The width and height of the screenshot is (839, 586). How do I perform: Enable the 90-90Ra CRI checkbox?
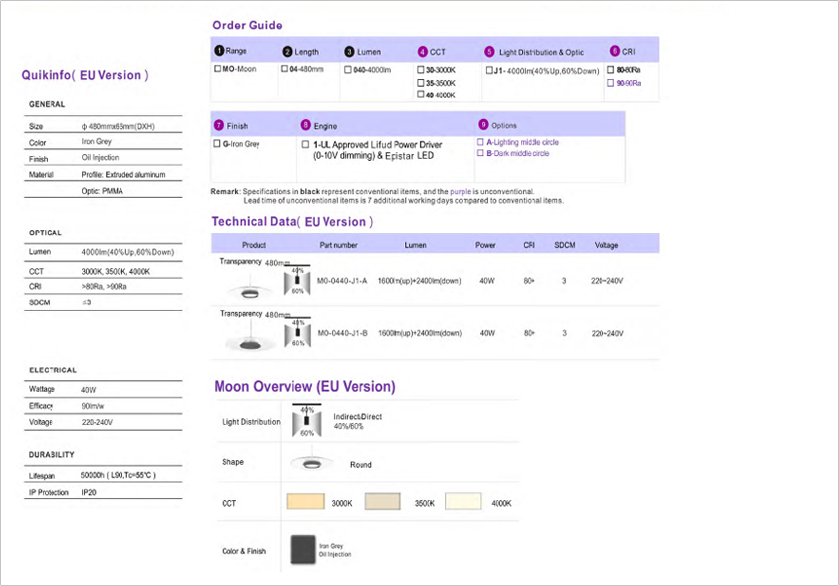click(611, 83)
